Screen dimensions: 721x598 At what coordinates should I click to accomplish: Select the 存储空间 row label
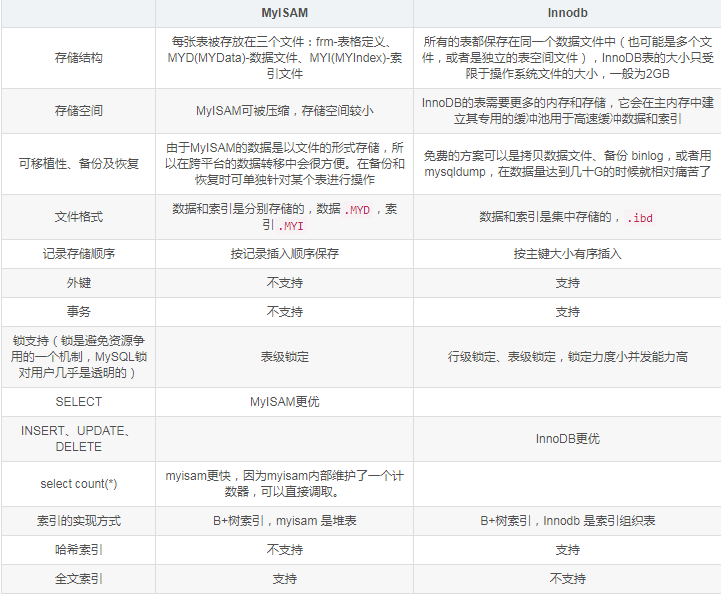[79, 111]
